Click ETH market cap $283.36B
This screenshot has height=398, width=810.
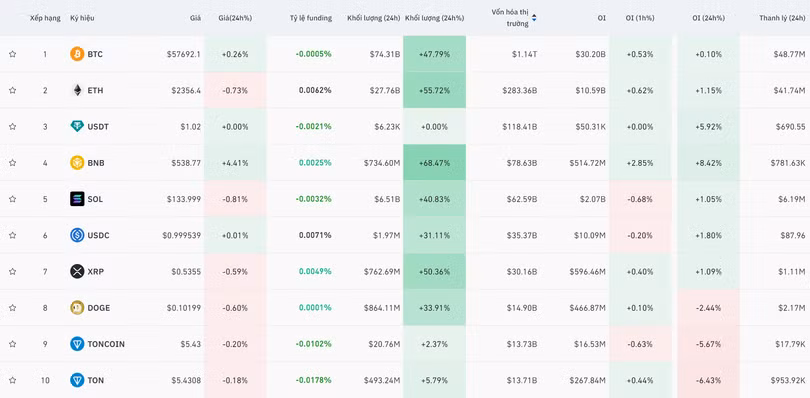pyautogui.click(x=520, y=90)
